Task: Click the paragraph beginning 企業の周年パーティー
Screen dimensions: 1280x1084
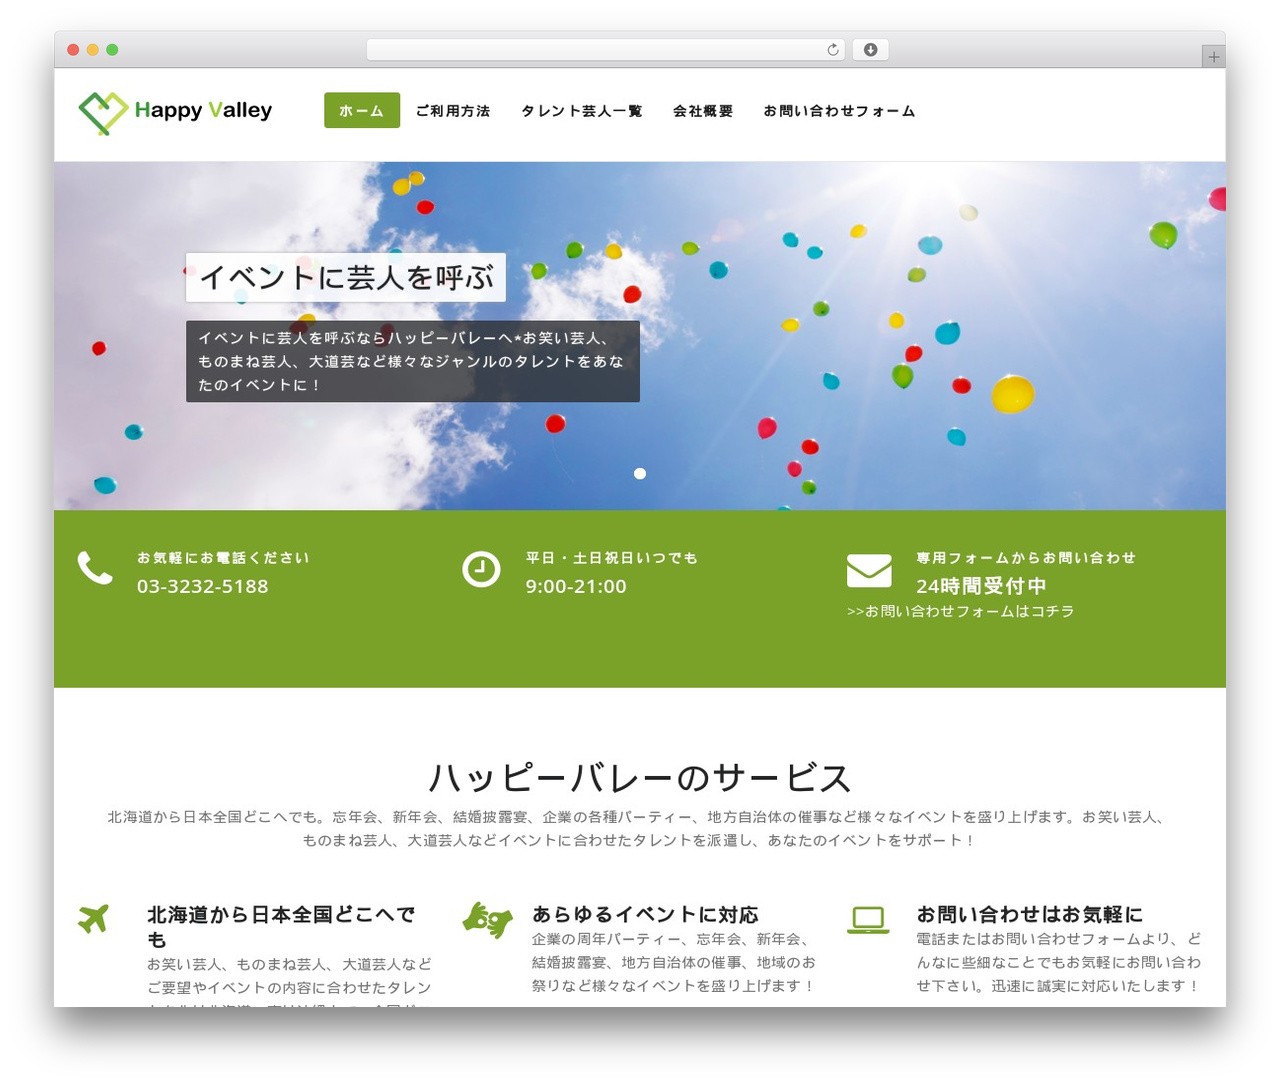Action: click(674, 962)
